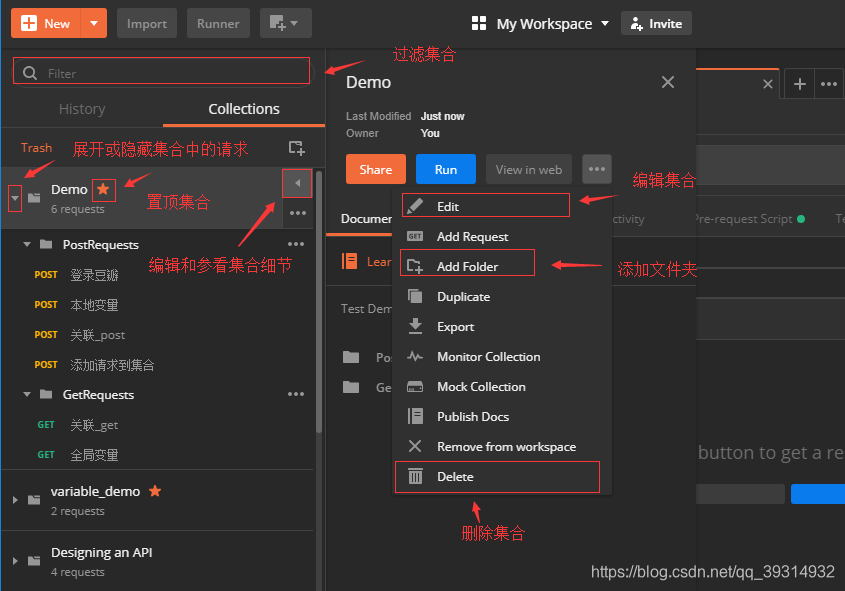Click View in web

coord(529,169)
